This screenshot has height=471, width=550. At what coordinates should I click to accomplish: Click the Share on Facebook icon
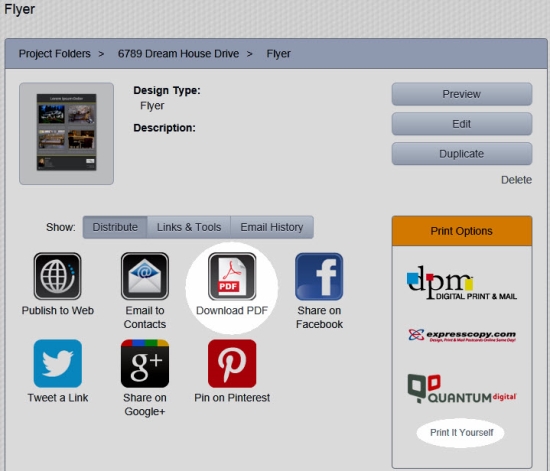(x=319, y=276)
